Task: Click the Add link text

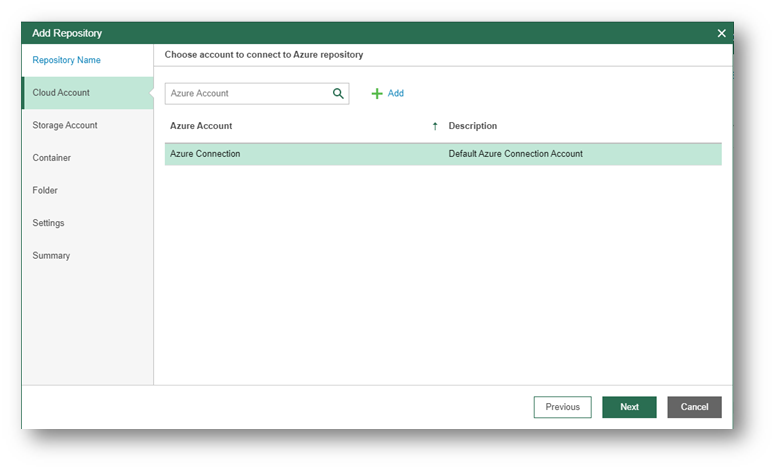Action: [x=396, y=93]
